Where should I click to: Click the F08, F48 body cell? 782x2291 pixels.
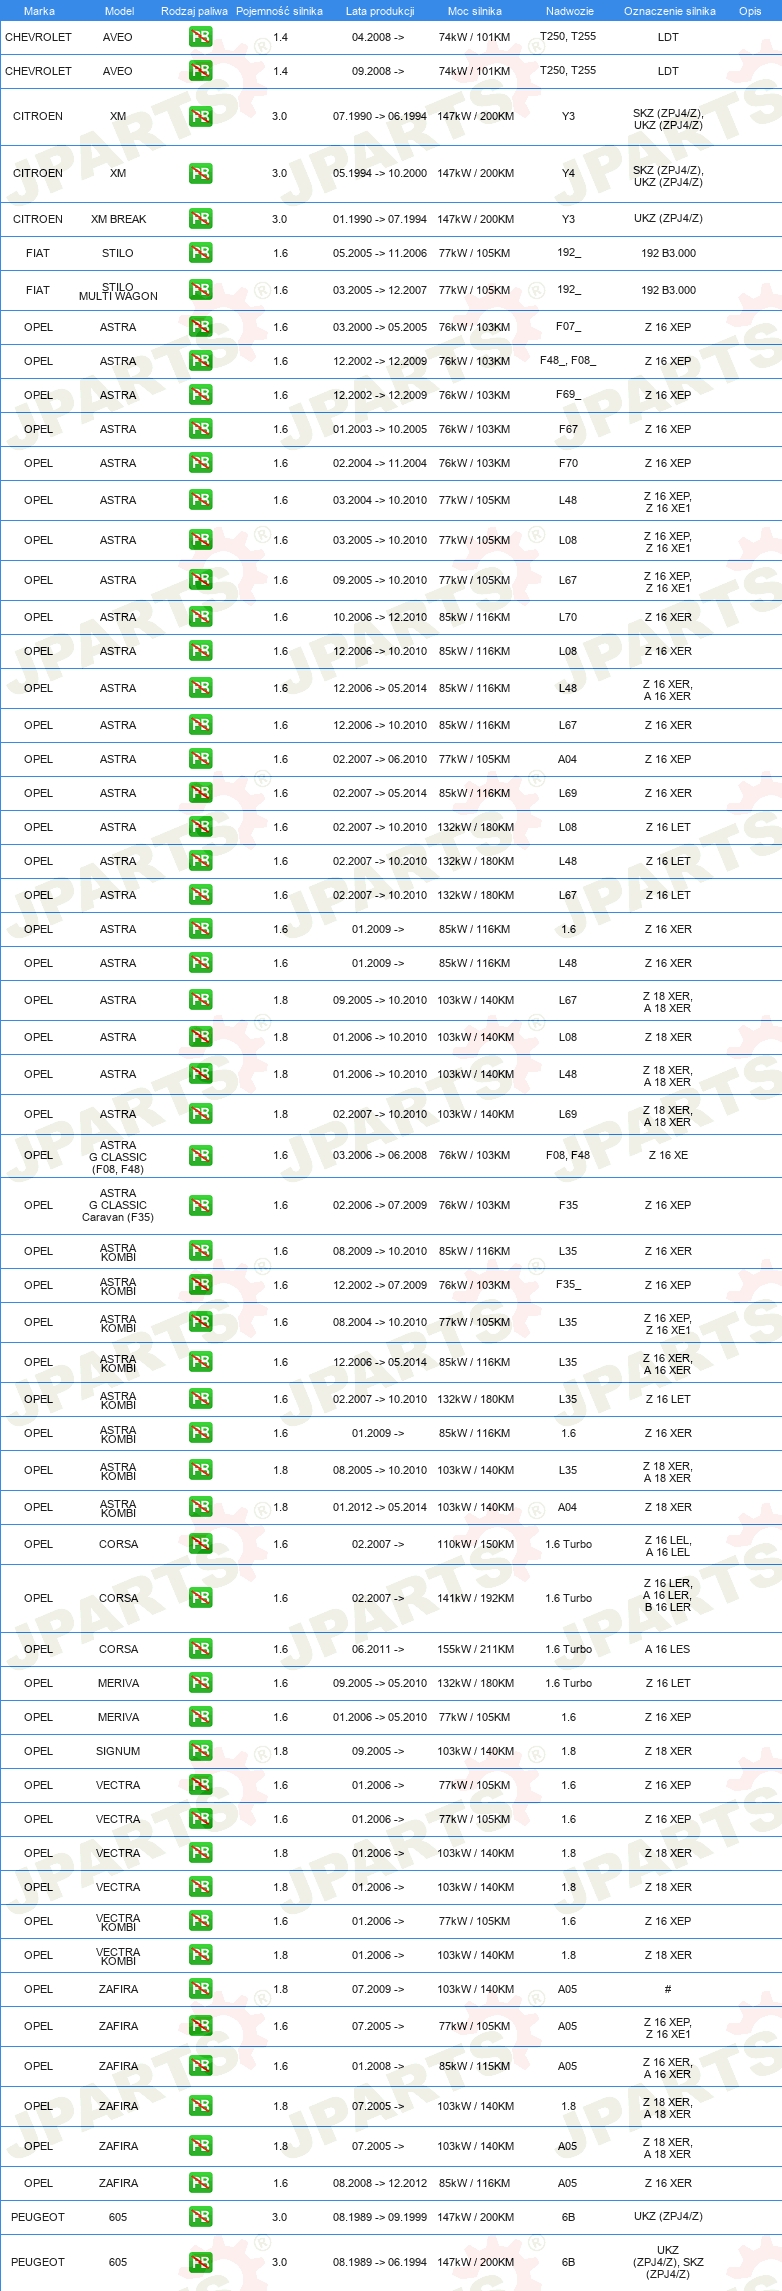[568, 1156]
